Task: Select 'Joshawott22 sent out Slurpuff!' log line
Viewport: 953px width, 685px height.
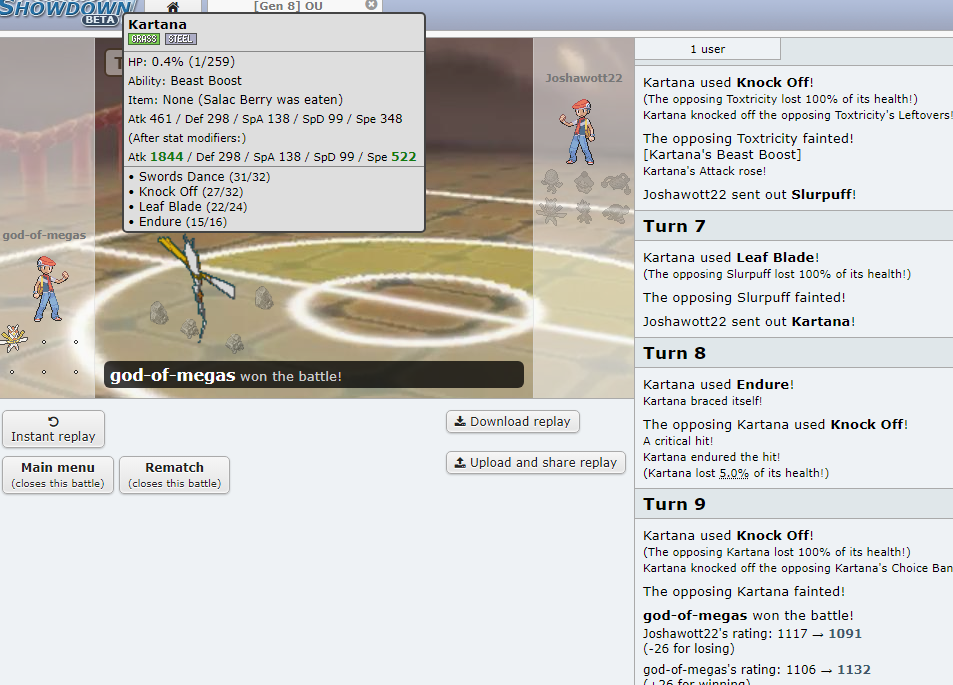Action: click(x=749, y=194)
